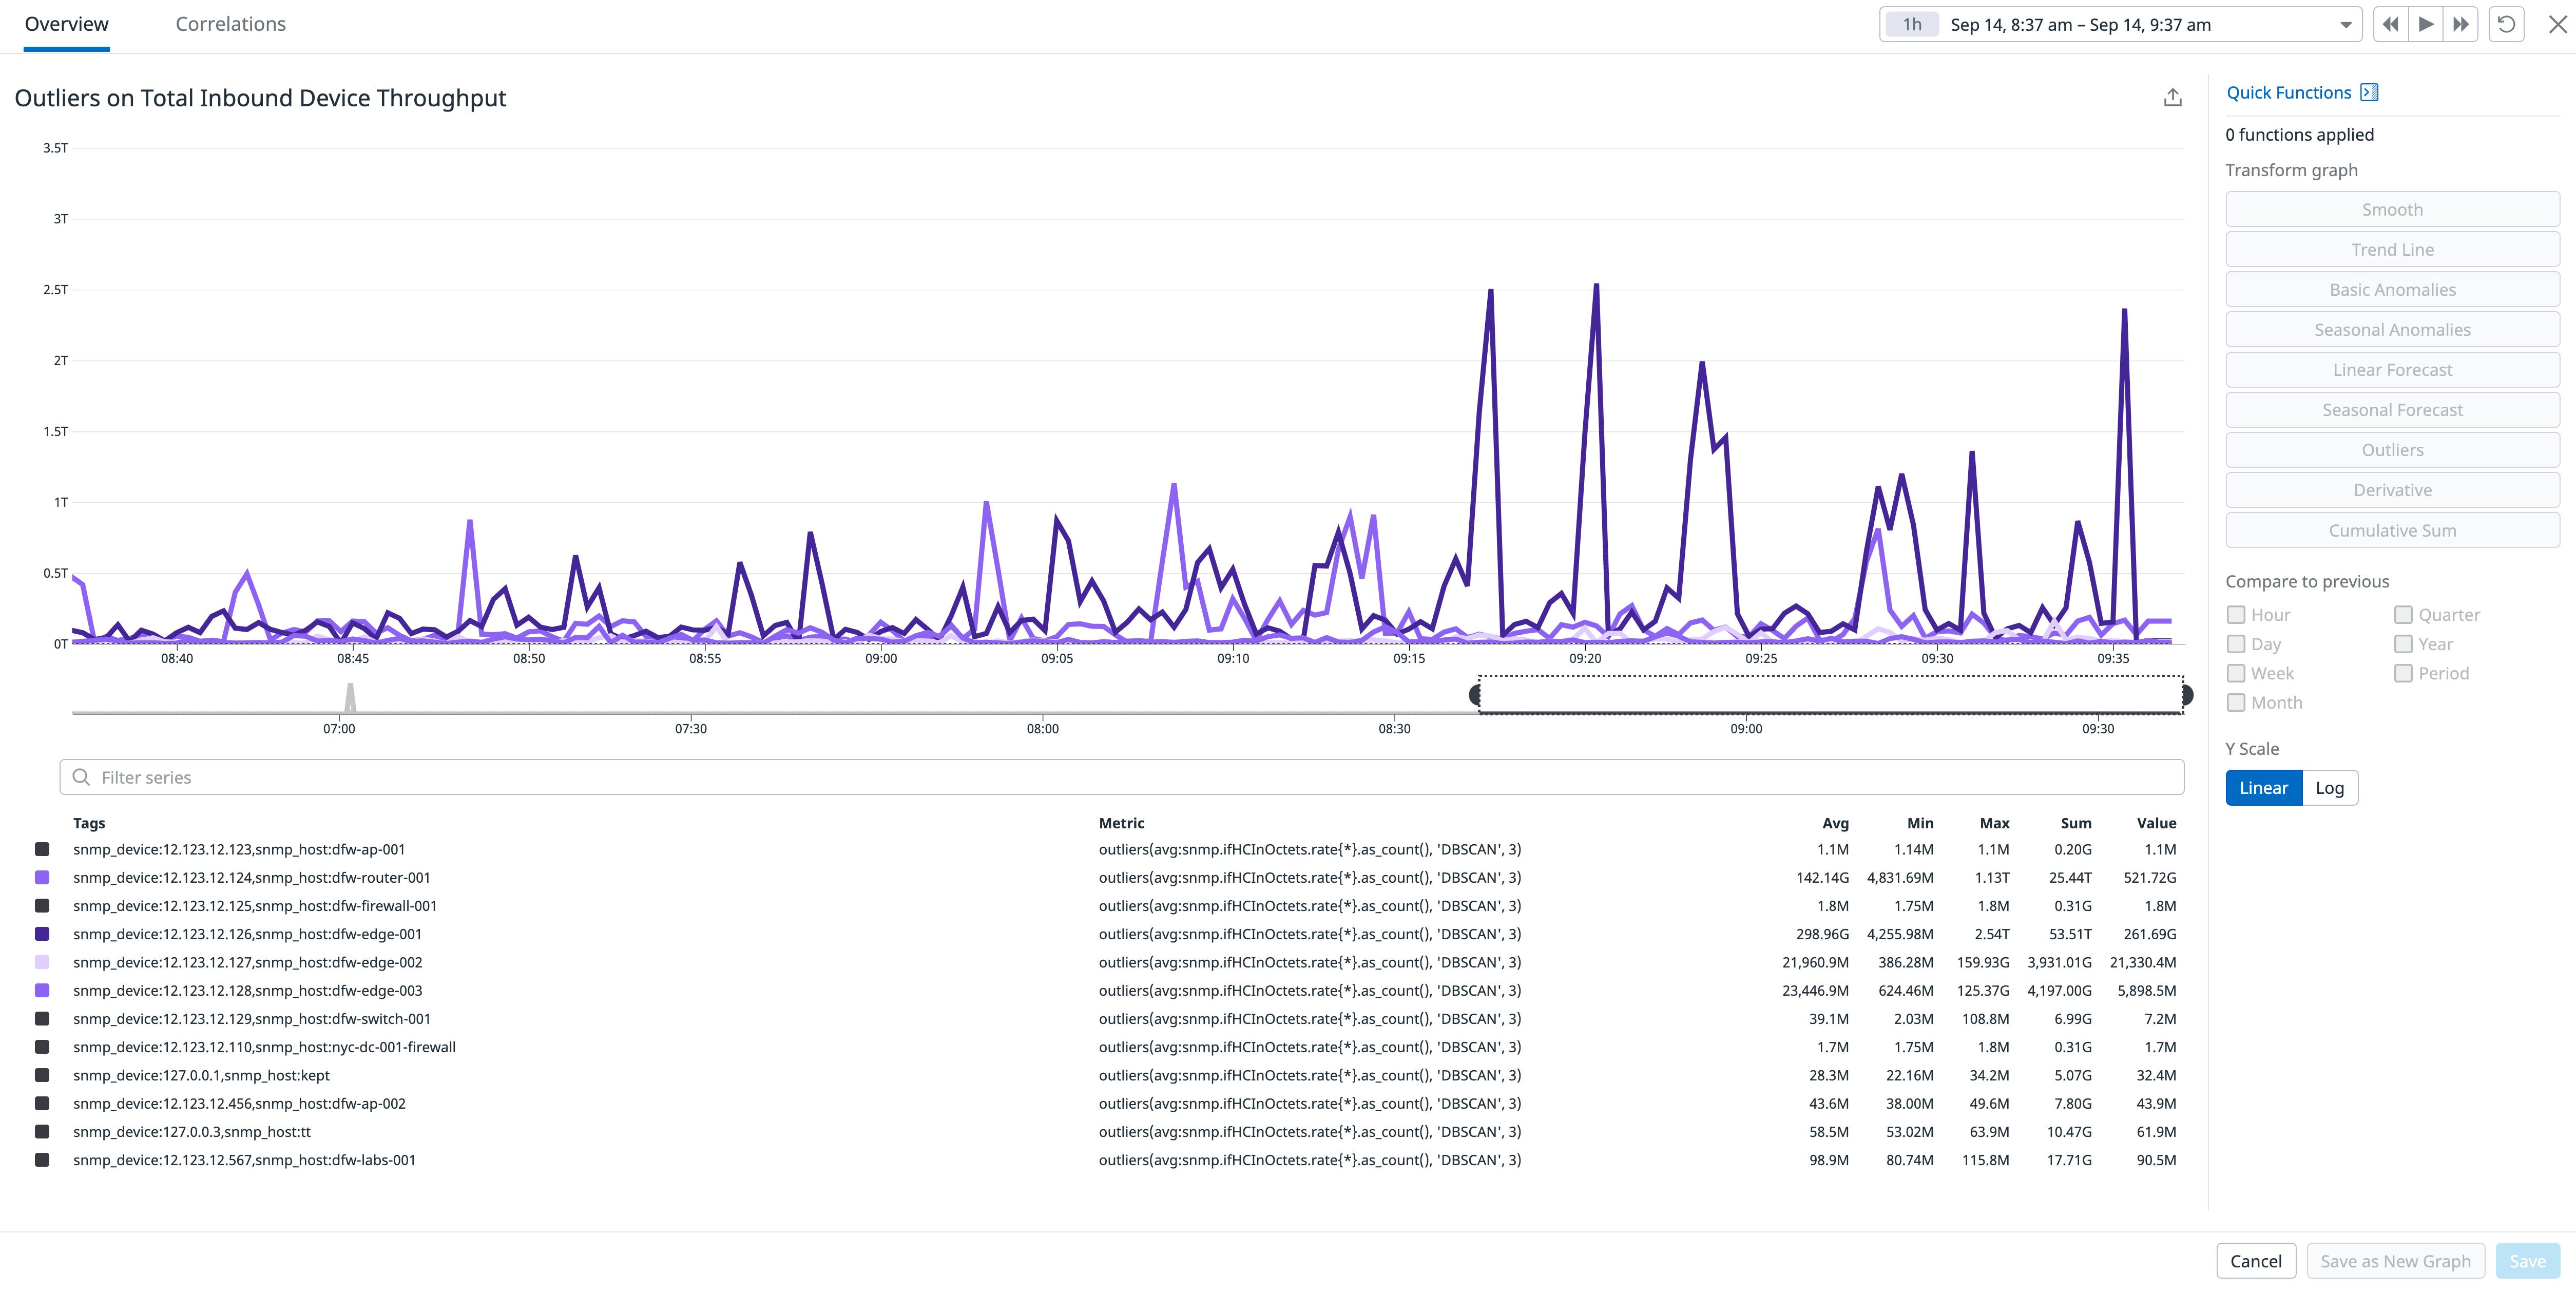Screen dimensions: 2576x1291
Task: Advance time using the play icon
Action: pyautogui.click(x=2425, y=24)
